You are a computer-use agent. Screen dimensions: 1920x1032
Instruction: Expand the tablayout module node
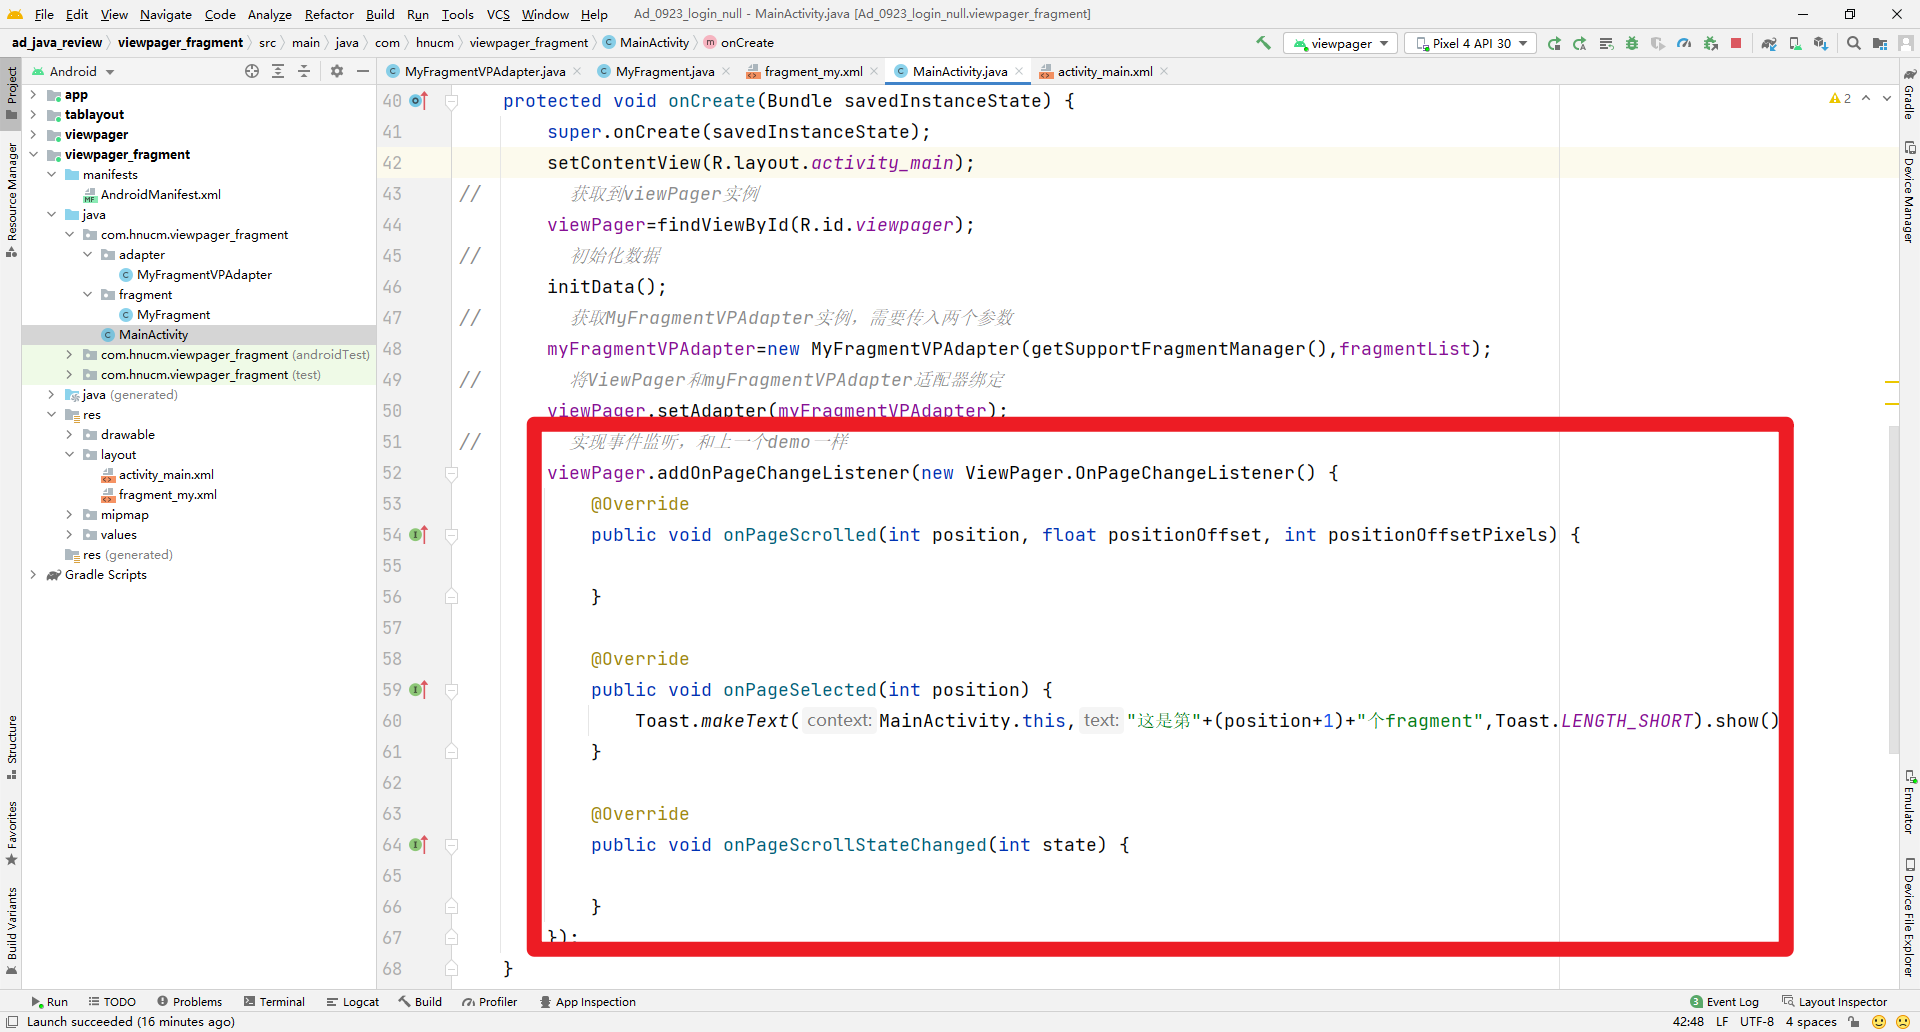pyautogui.click(x=33, y=115)
